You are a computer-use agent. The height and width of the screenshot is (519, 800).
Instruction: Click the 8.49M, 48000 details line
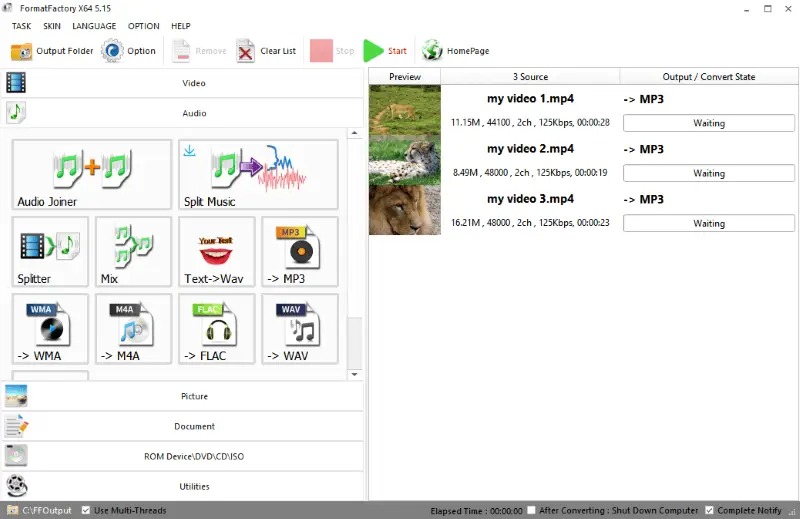(x=530, y=172)
